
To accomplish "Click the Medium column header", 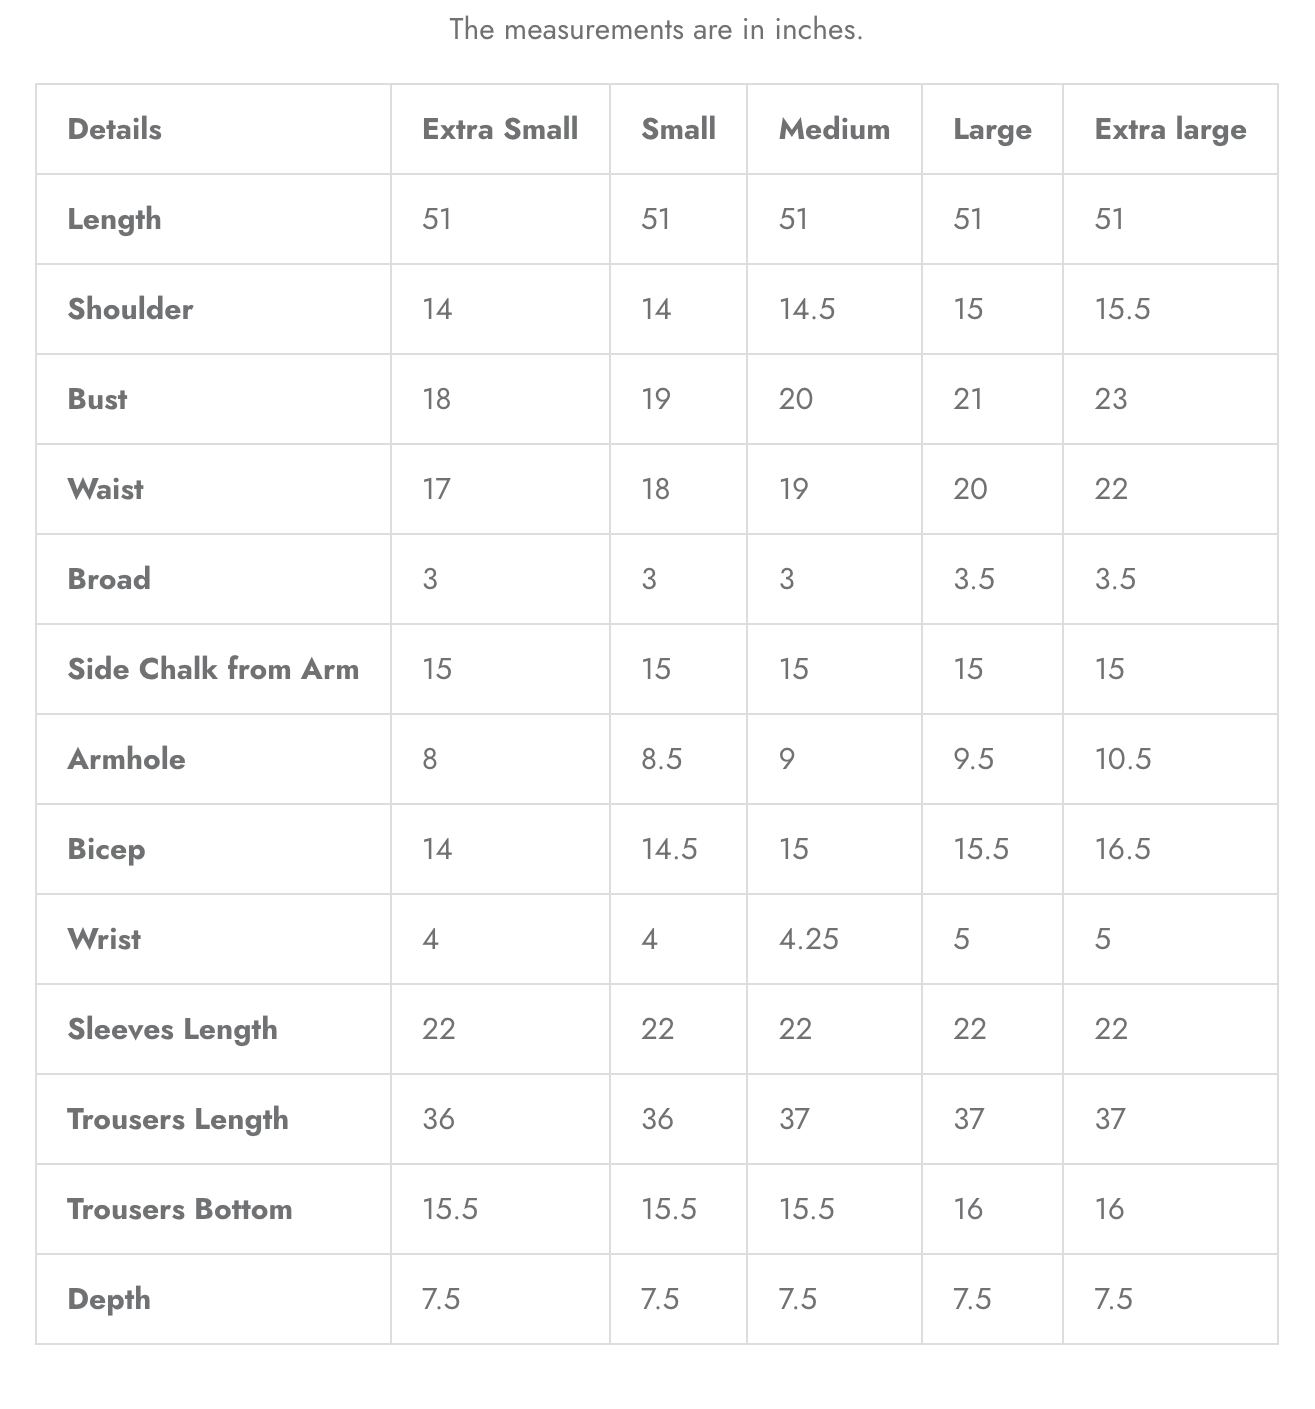I will [834, 129].
